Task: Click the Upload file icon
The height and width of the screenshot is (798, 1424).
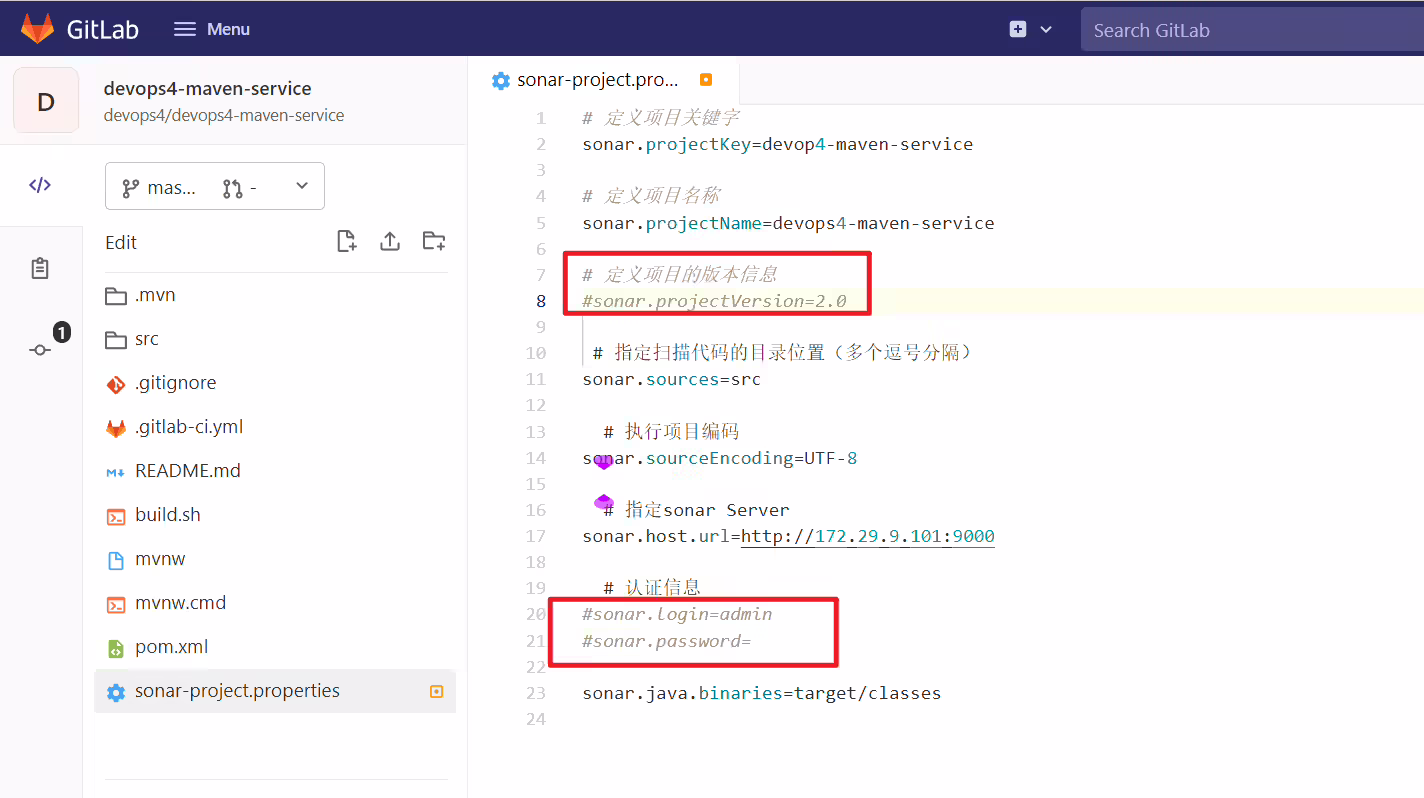Action: pos(390,241)
